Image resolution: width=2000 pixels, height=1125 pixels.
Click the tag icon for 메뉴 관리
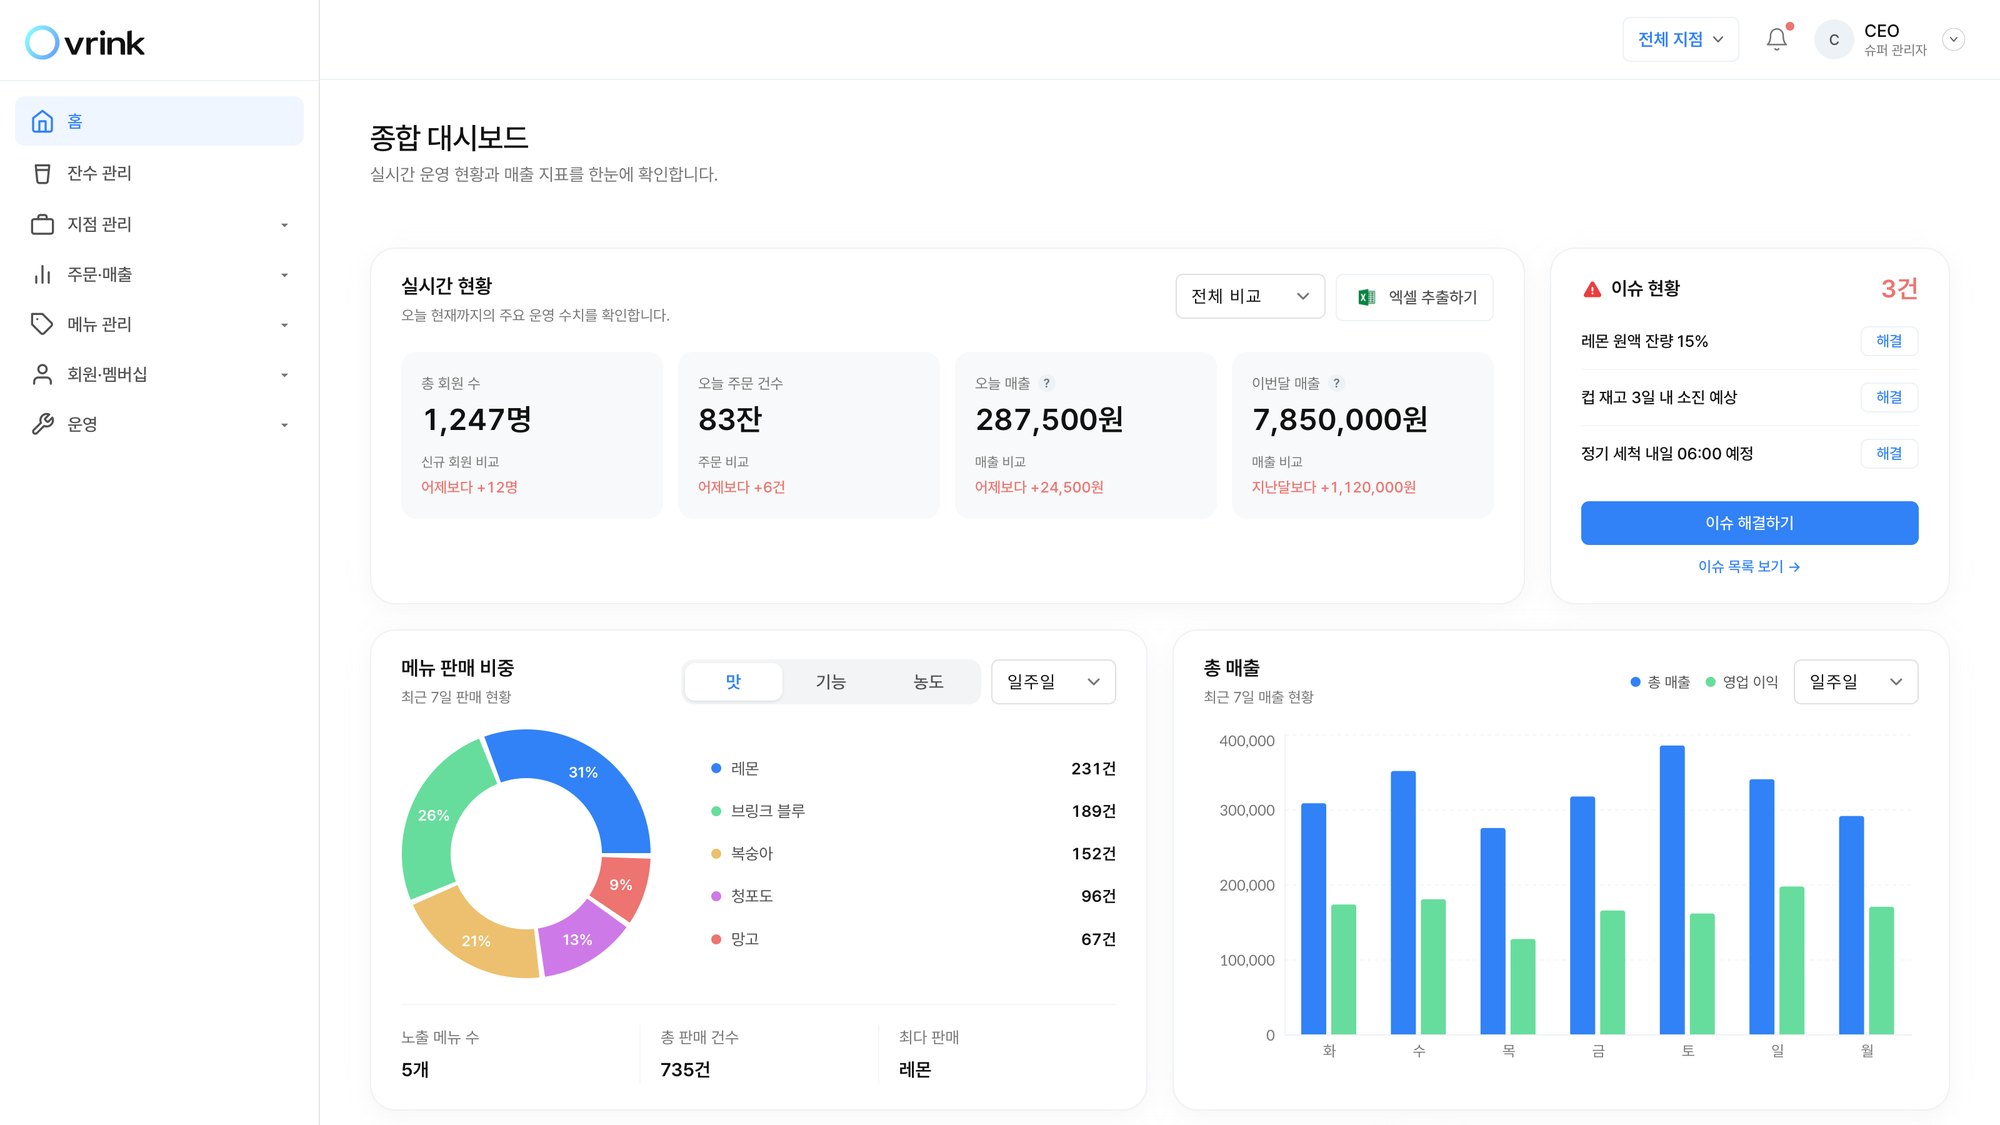click(42, 324)
